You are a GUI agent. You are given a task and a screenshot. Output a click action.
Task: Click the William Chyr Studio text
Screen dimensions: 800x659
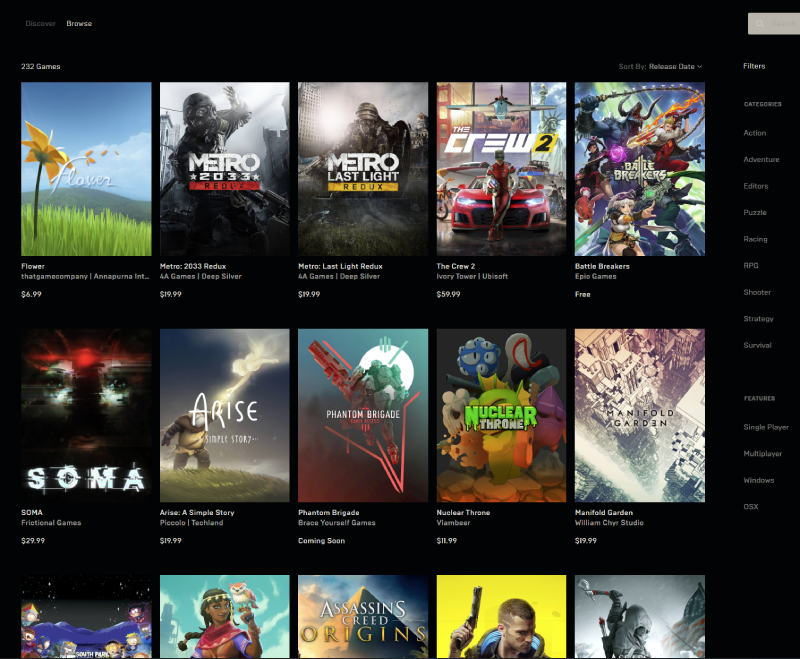tap(609, 523)
